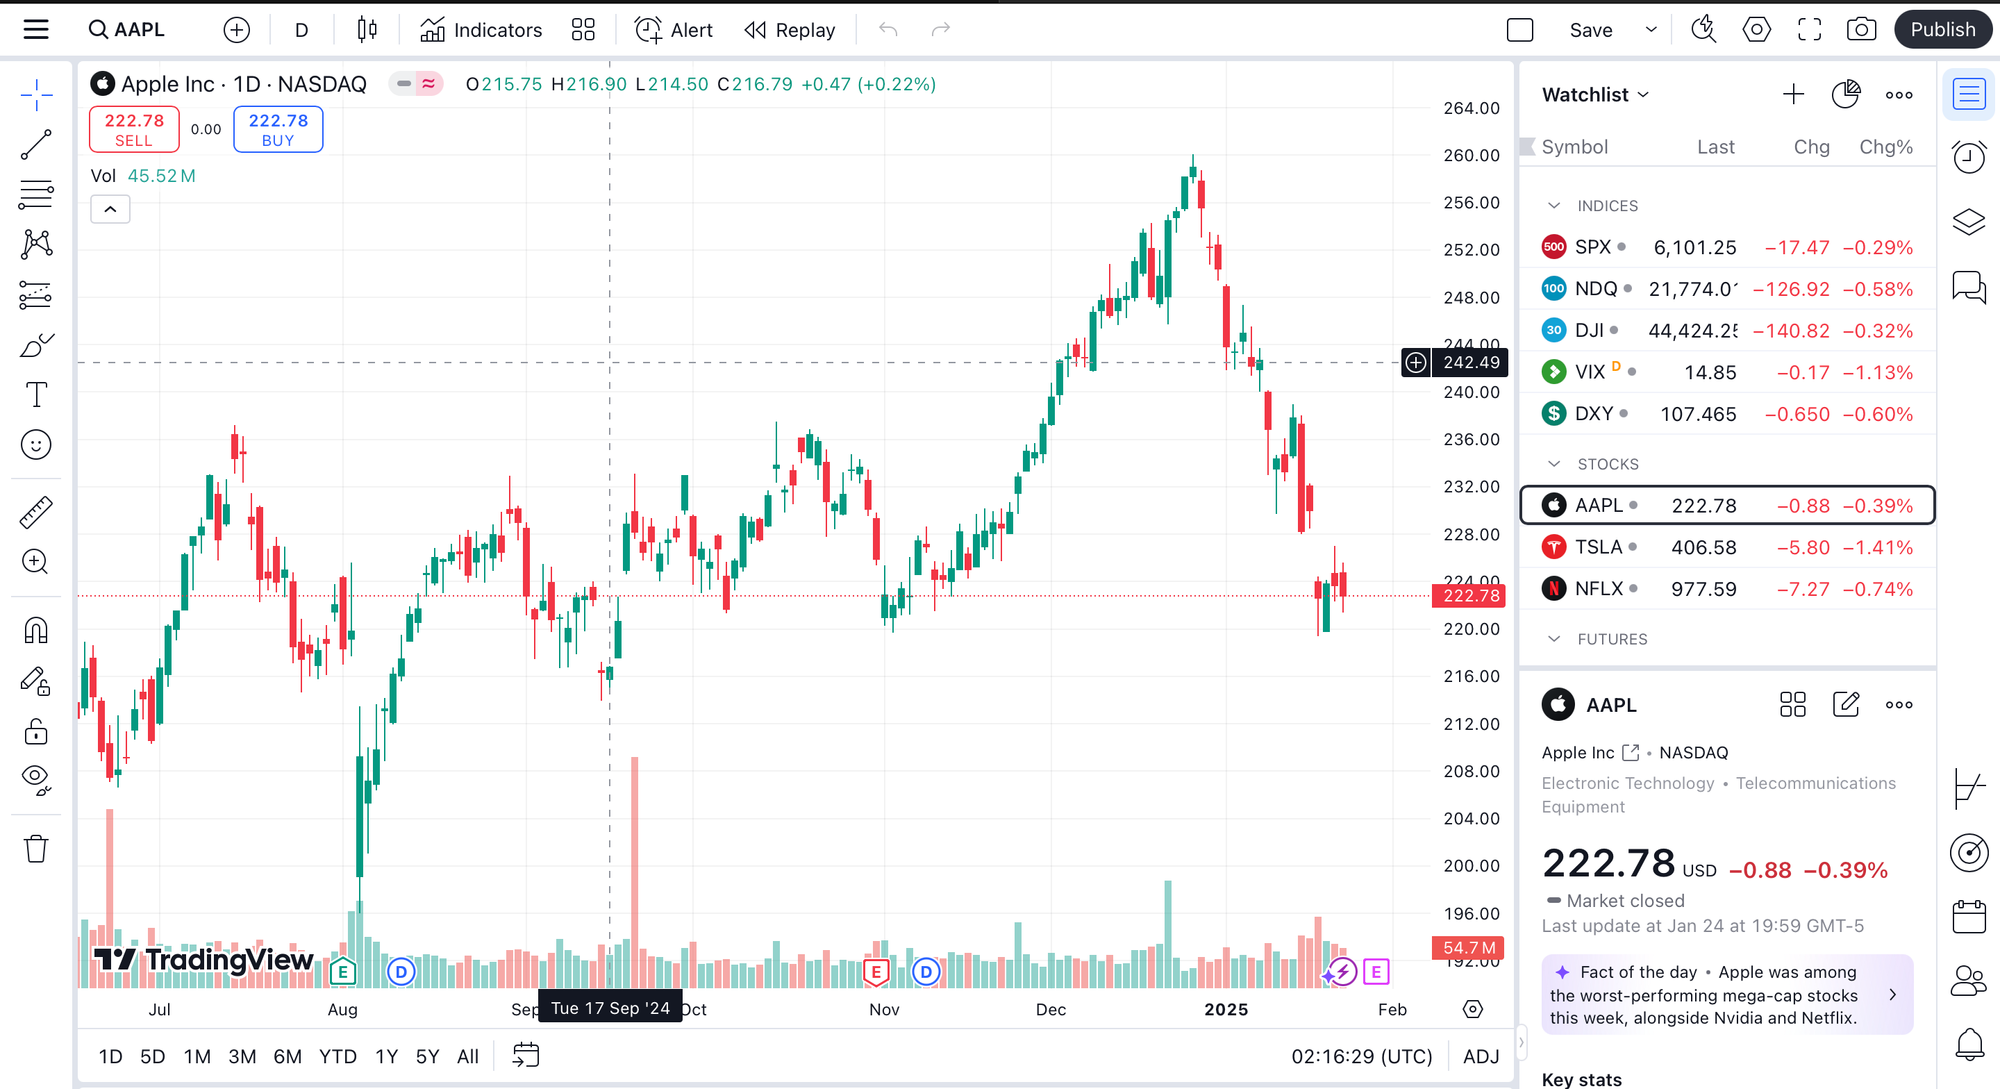Image resolution: width=2000 pixels, height=1089 pixels.
Task: Toggle stay in drawing mode
Action: (36, 682)
